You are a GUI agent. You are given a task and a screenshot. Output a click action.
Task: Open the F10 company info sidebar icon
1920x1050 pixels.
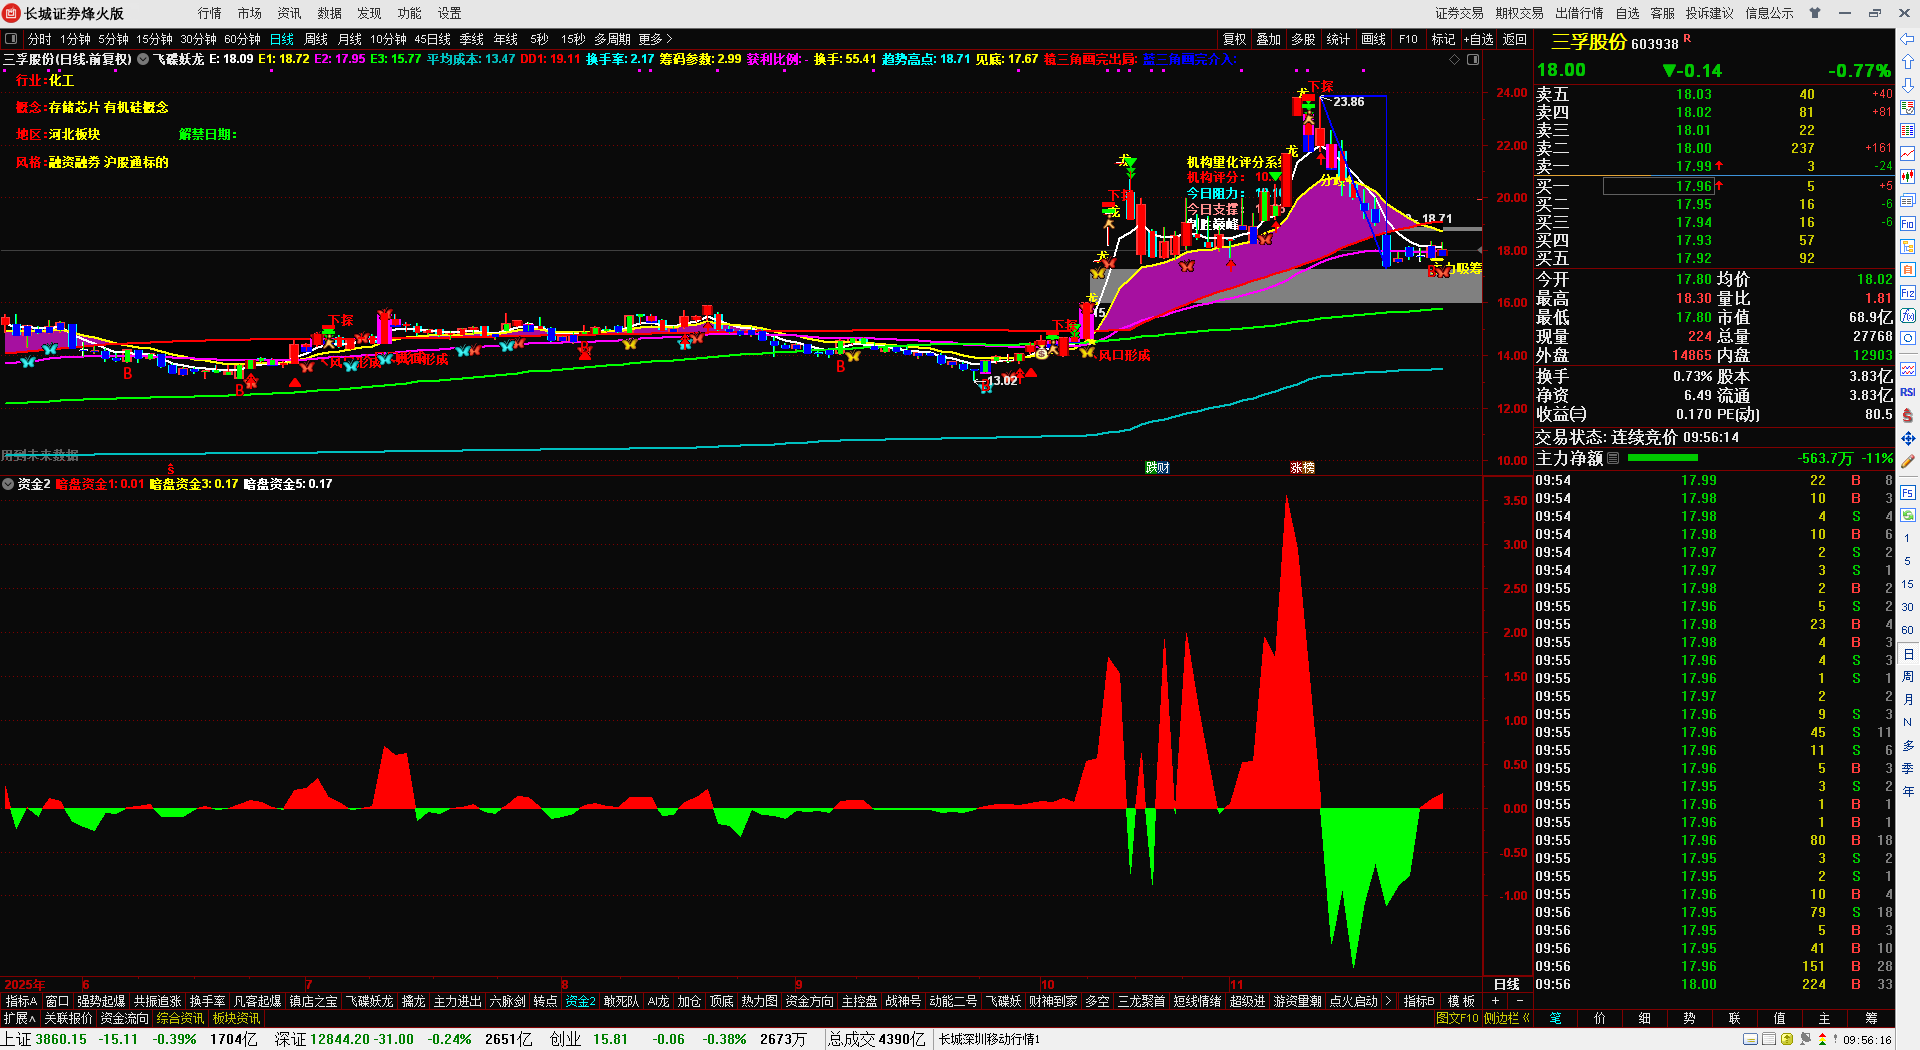point(1907,224)
